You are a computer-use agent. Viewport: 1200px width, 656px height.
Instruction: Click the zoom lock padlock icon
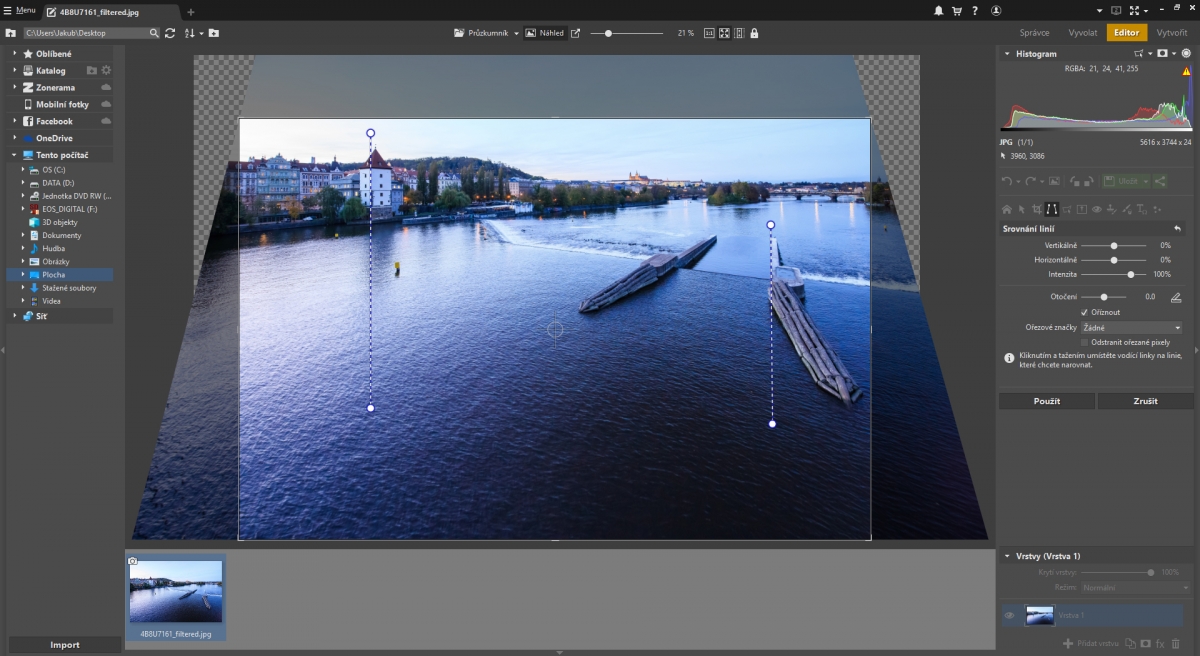point(754,33)
